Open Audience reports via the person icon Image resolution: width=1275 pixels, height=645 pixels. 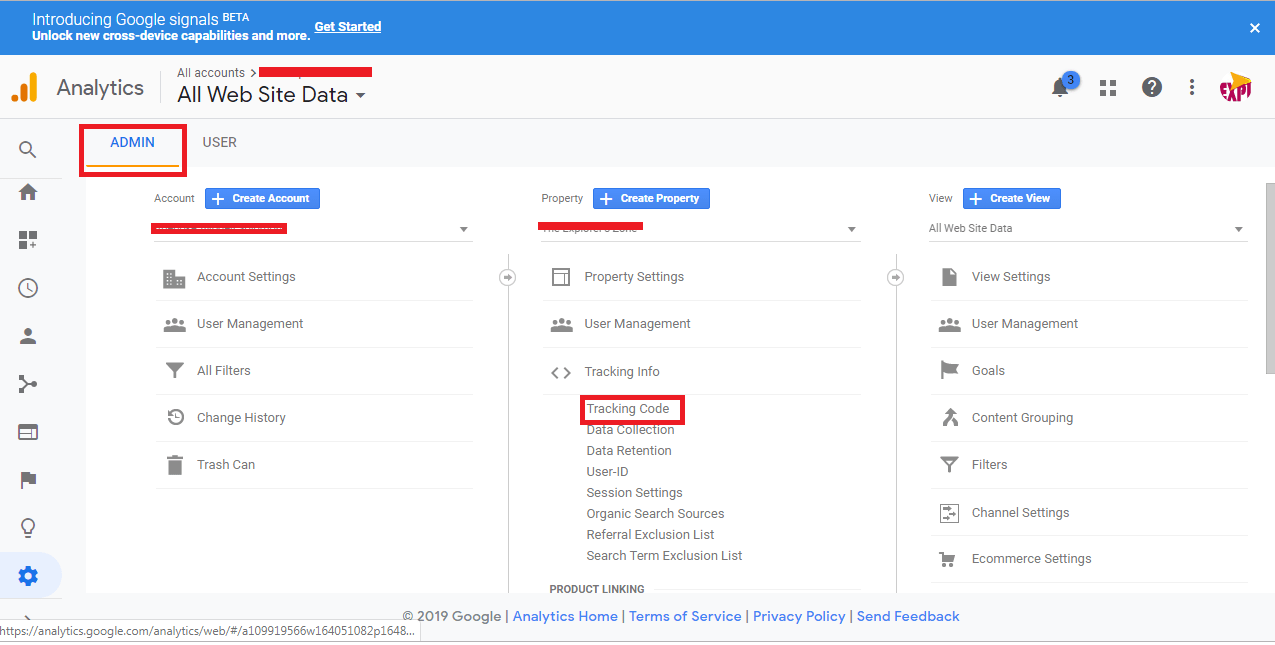pyautogui.click(x=27, y=335)
